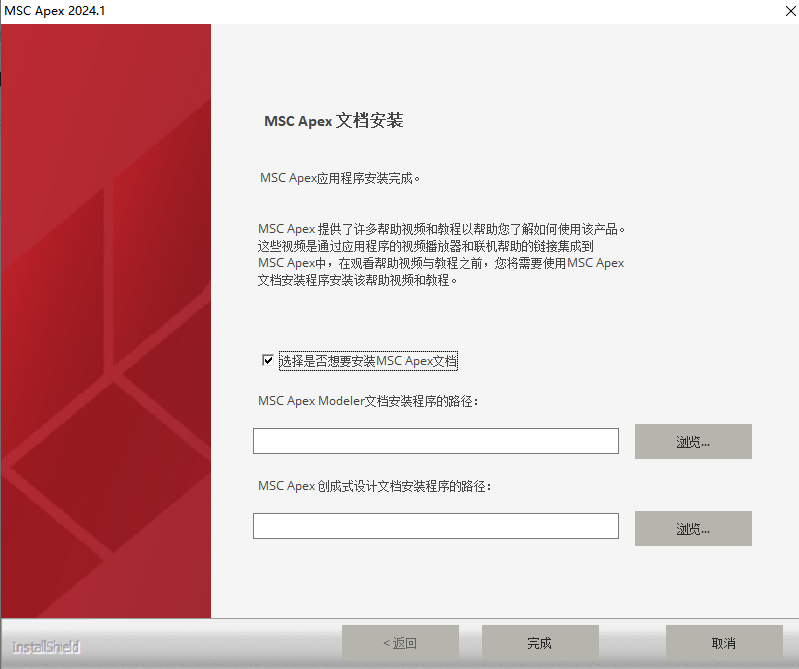The image size is (799, 669).
Task: Click the label MSC Apex Modeler文档安装程序的路径
Action: coord(368,401)
